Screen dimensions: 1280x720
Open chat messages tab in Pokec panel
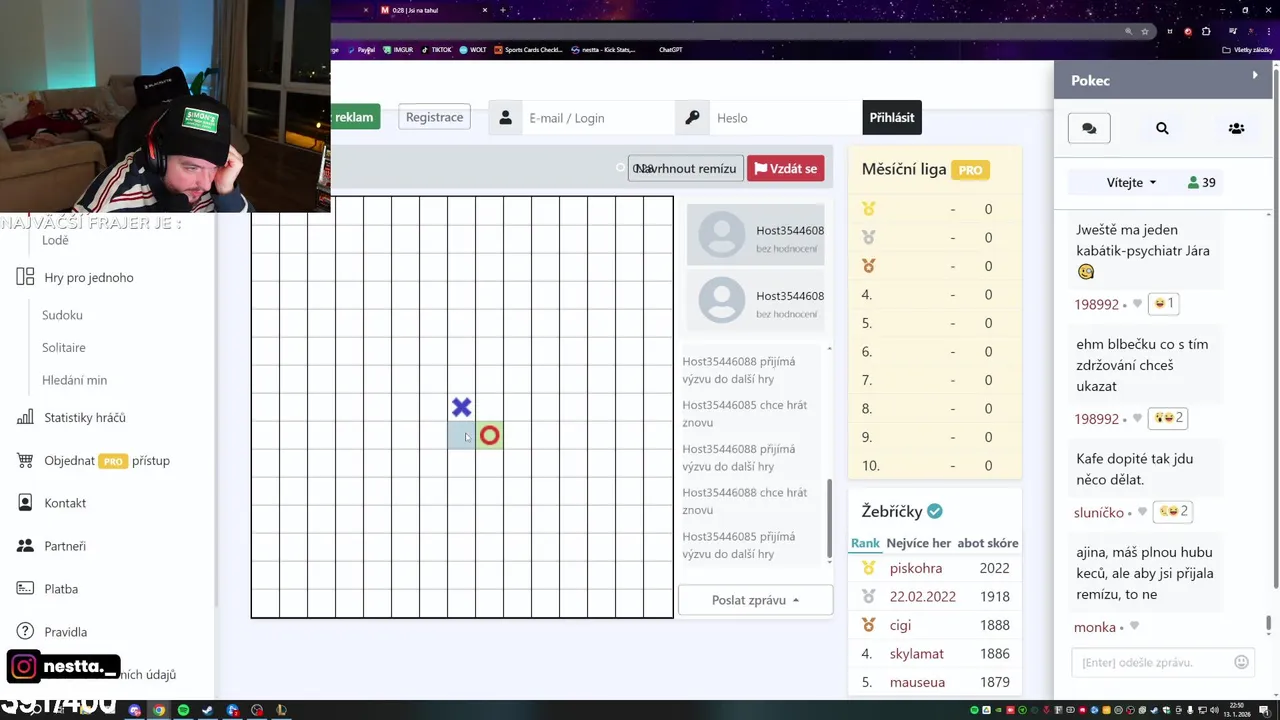tap(1089, 128)
